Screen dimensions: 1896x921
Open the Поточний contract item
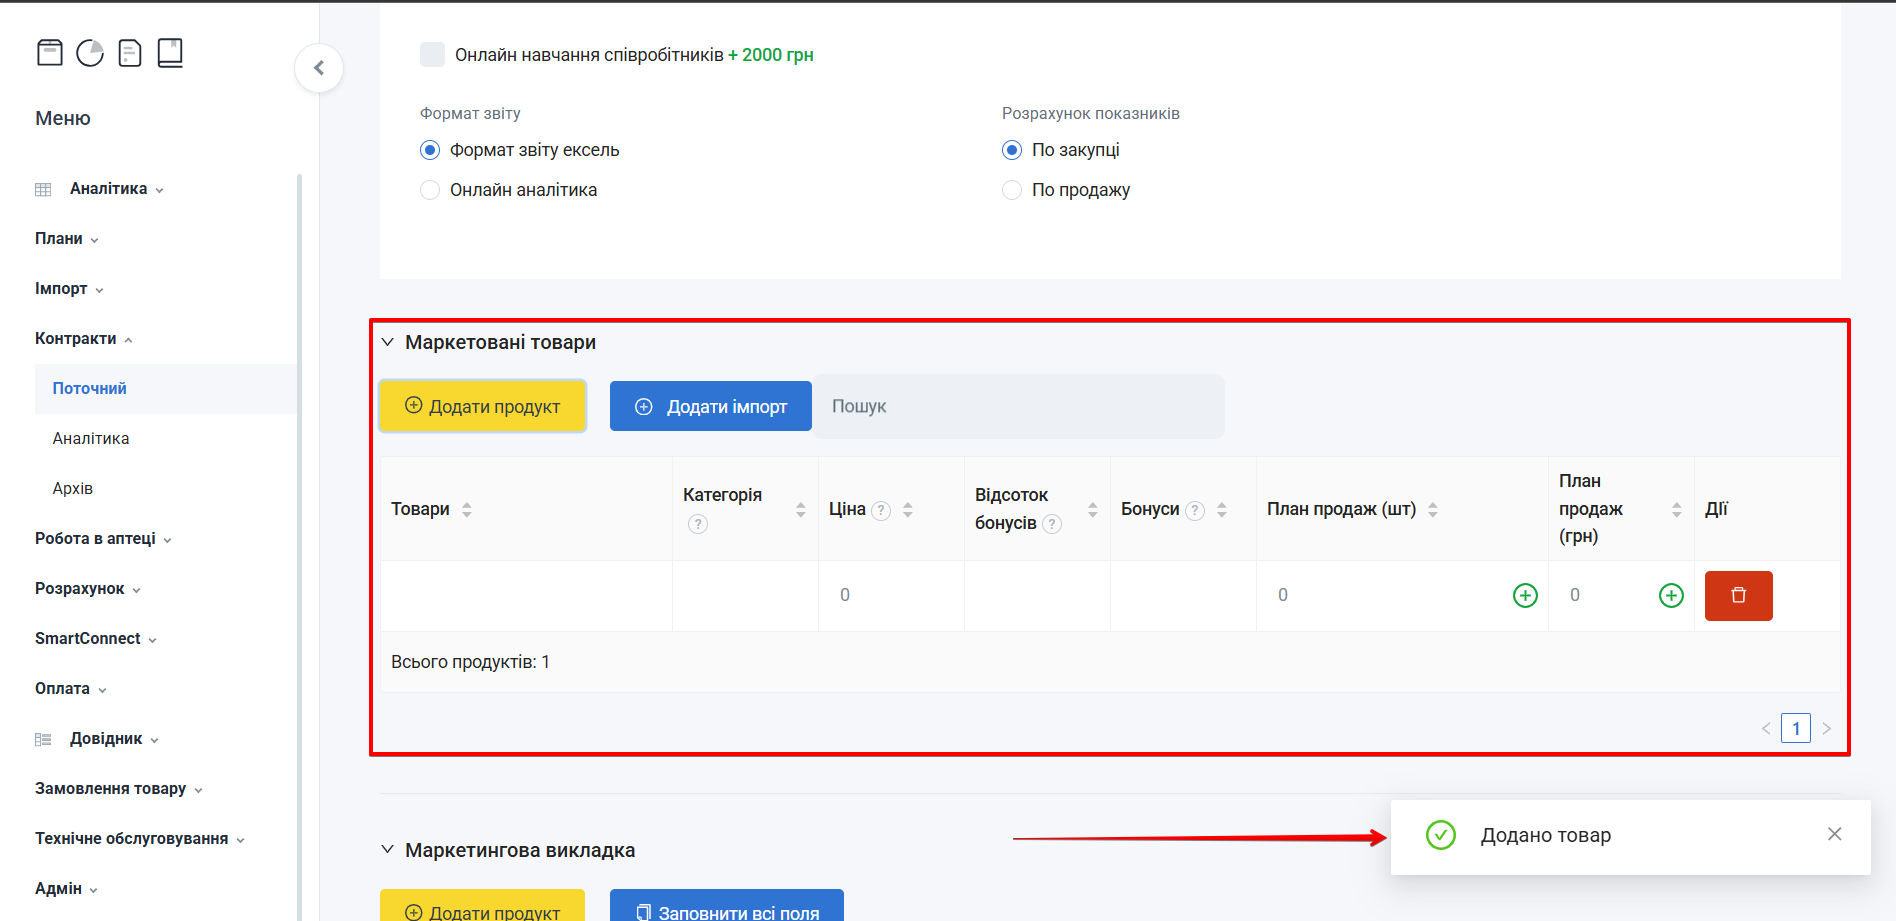coord(90,389)
